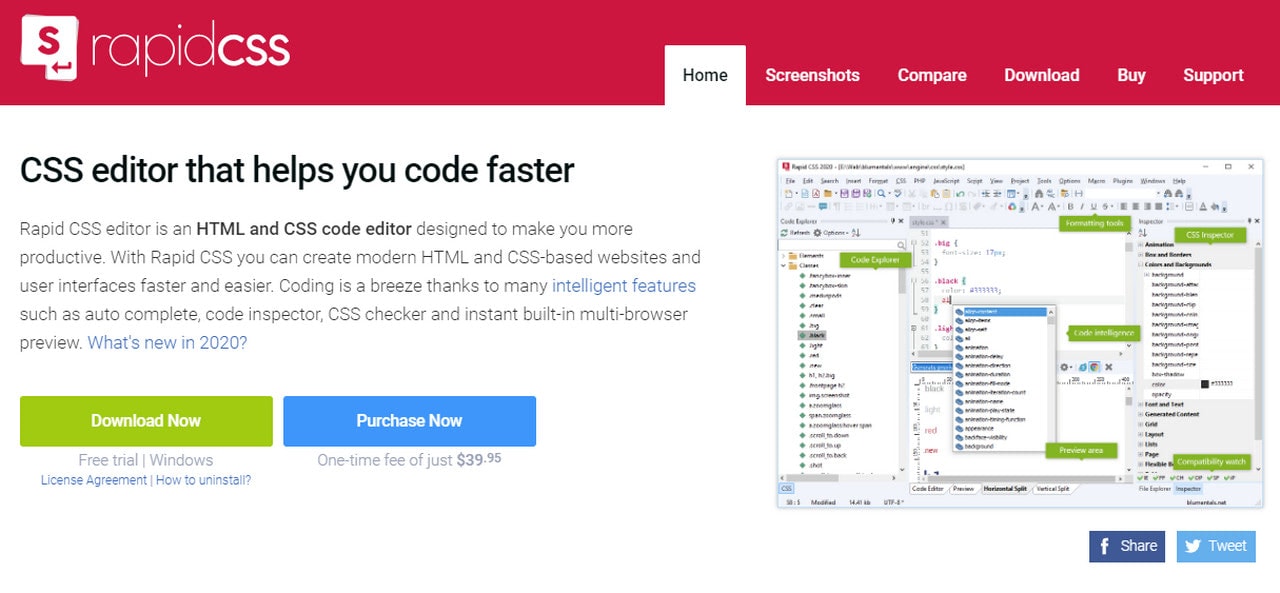This screenshot has height=593, width=1280.
Task: Click the 'Free trial | Windows' text
Action: pos(146,460)
